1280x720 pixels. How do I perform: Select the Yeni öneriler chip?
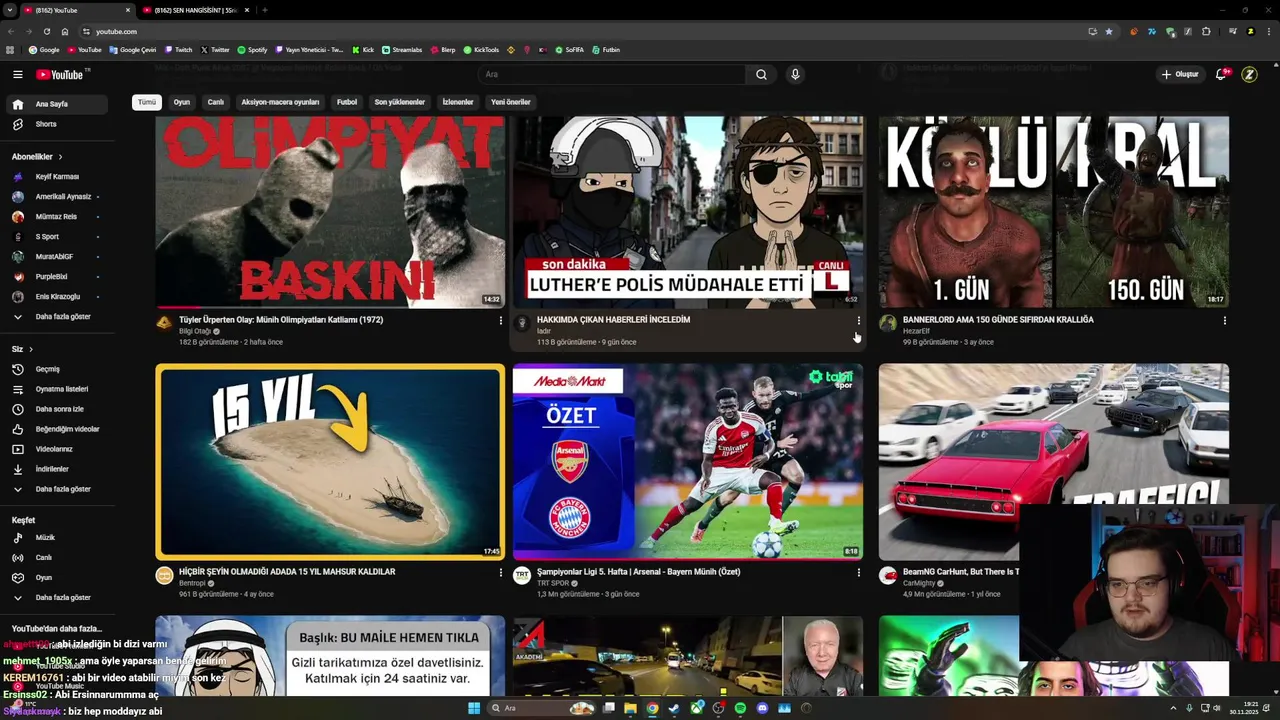point(511,102)
